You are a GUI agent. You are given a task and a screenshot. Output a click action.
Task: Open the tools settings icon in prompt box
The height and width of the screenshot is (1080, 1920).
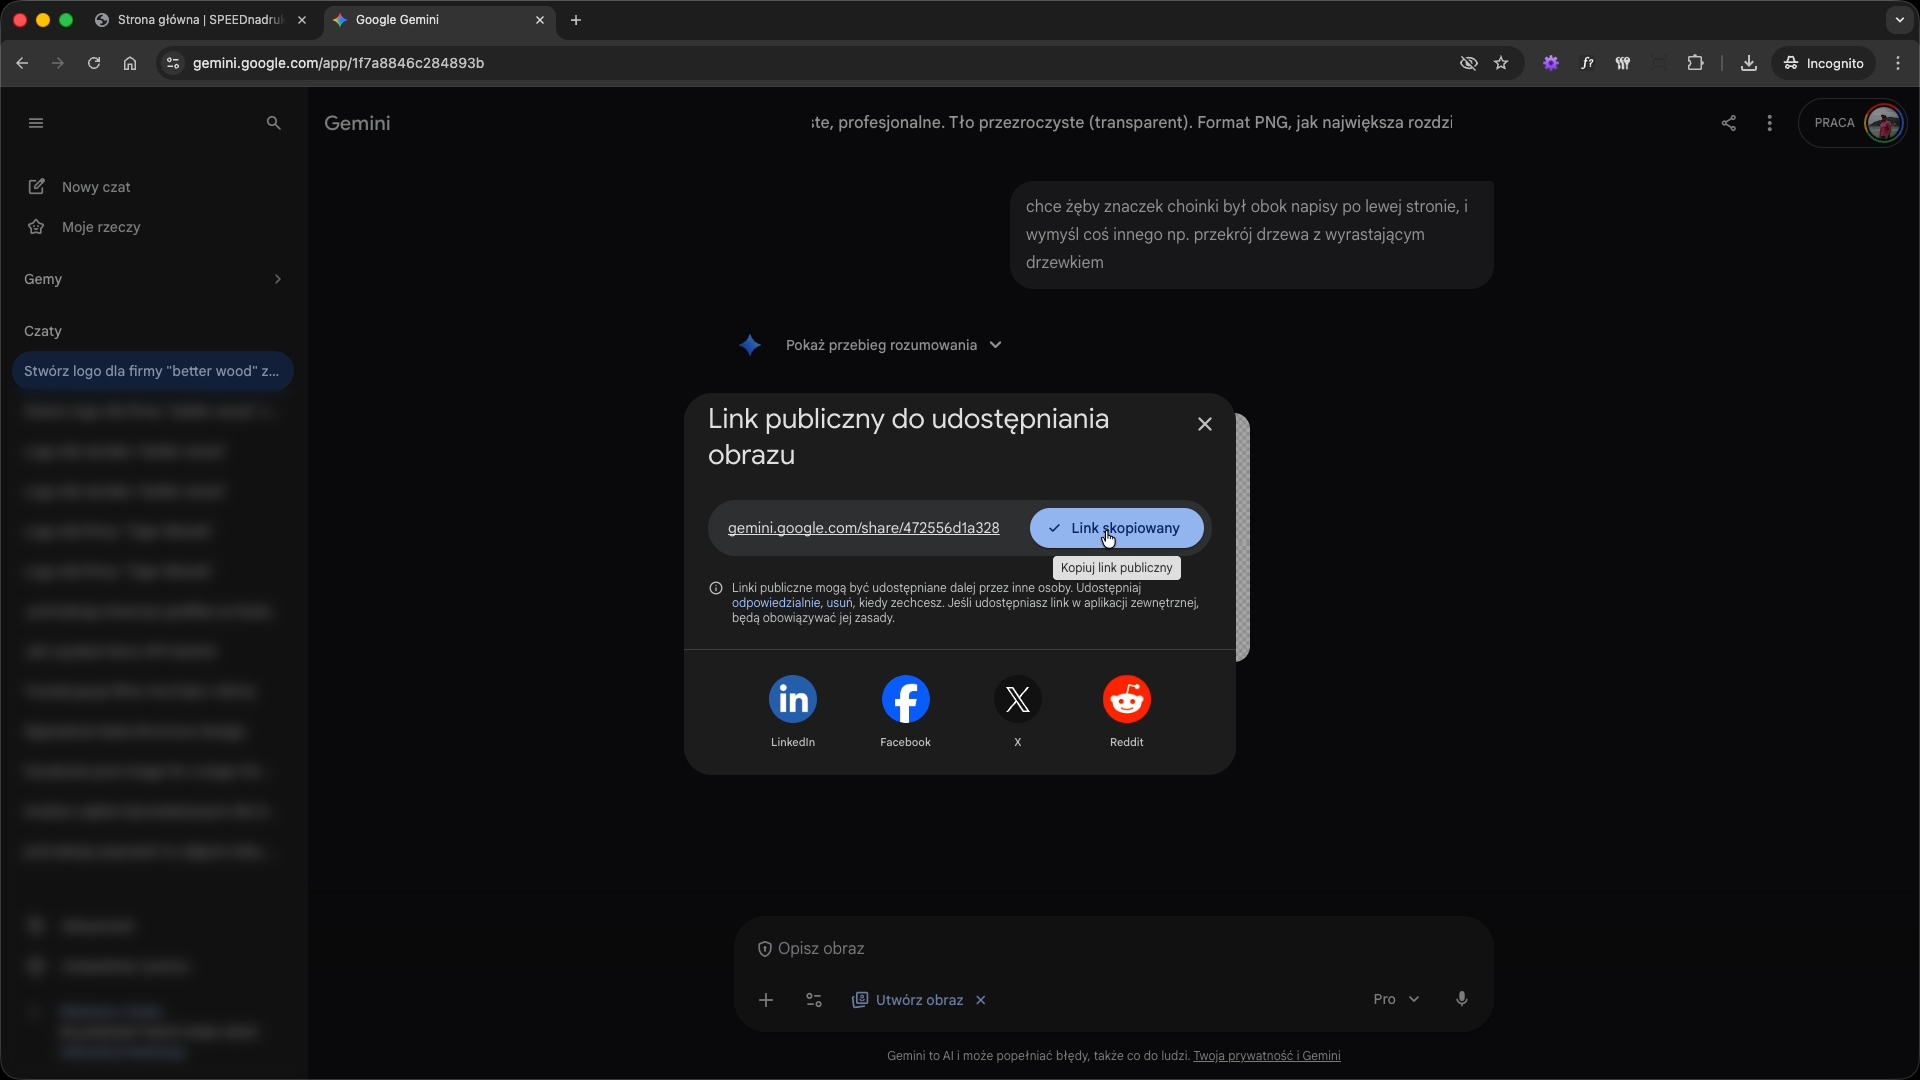click(x=813, y=1000)
